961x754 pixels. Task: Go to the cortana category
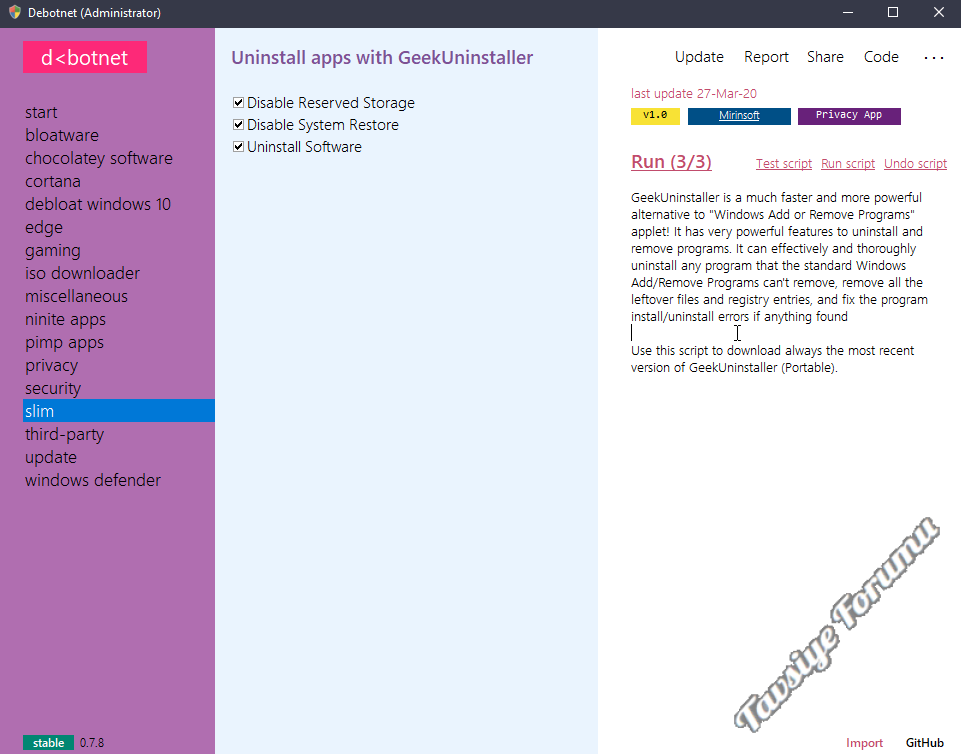(x=53, y=181)
